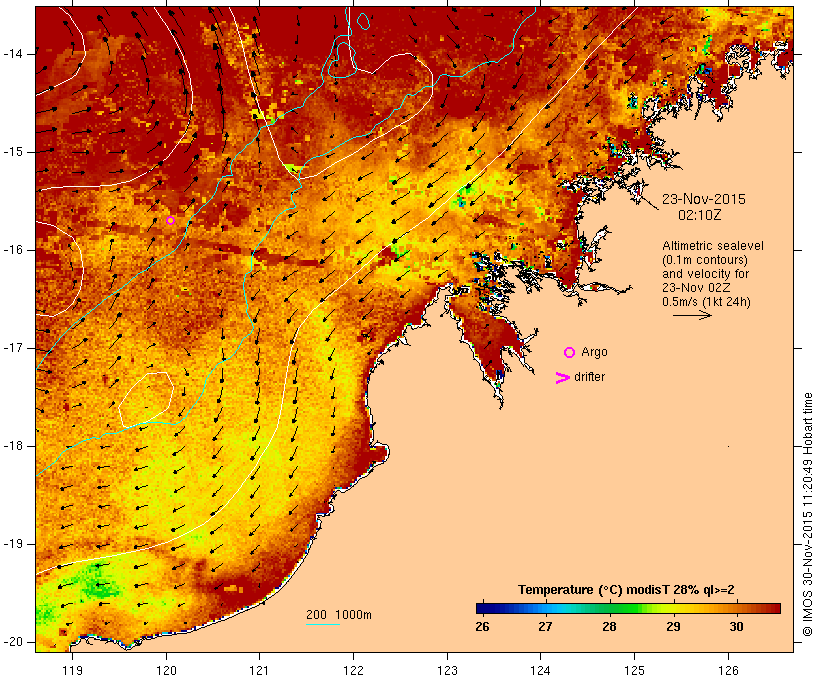Click the longitude label '126'

(x=728, y=670)
